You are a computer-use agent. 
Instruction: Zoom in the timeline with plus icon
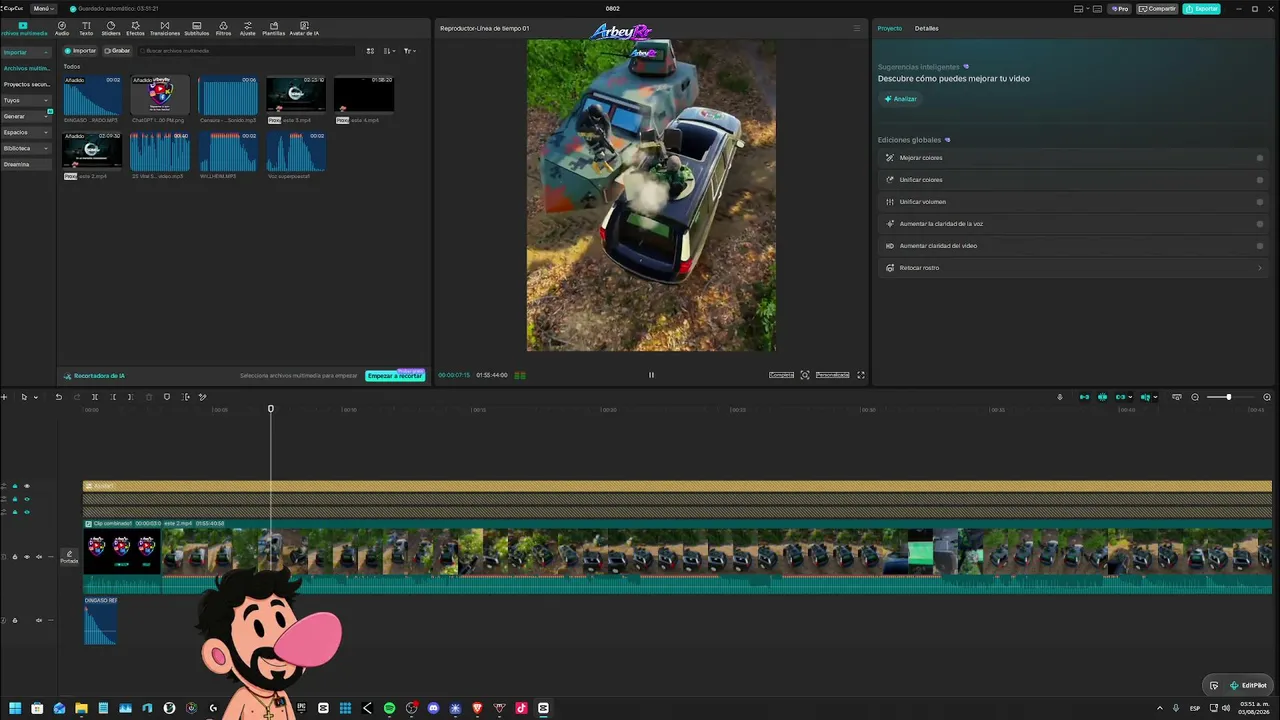coord(1267,397)
